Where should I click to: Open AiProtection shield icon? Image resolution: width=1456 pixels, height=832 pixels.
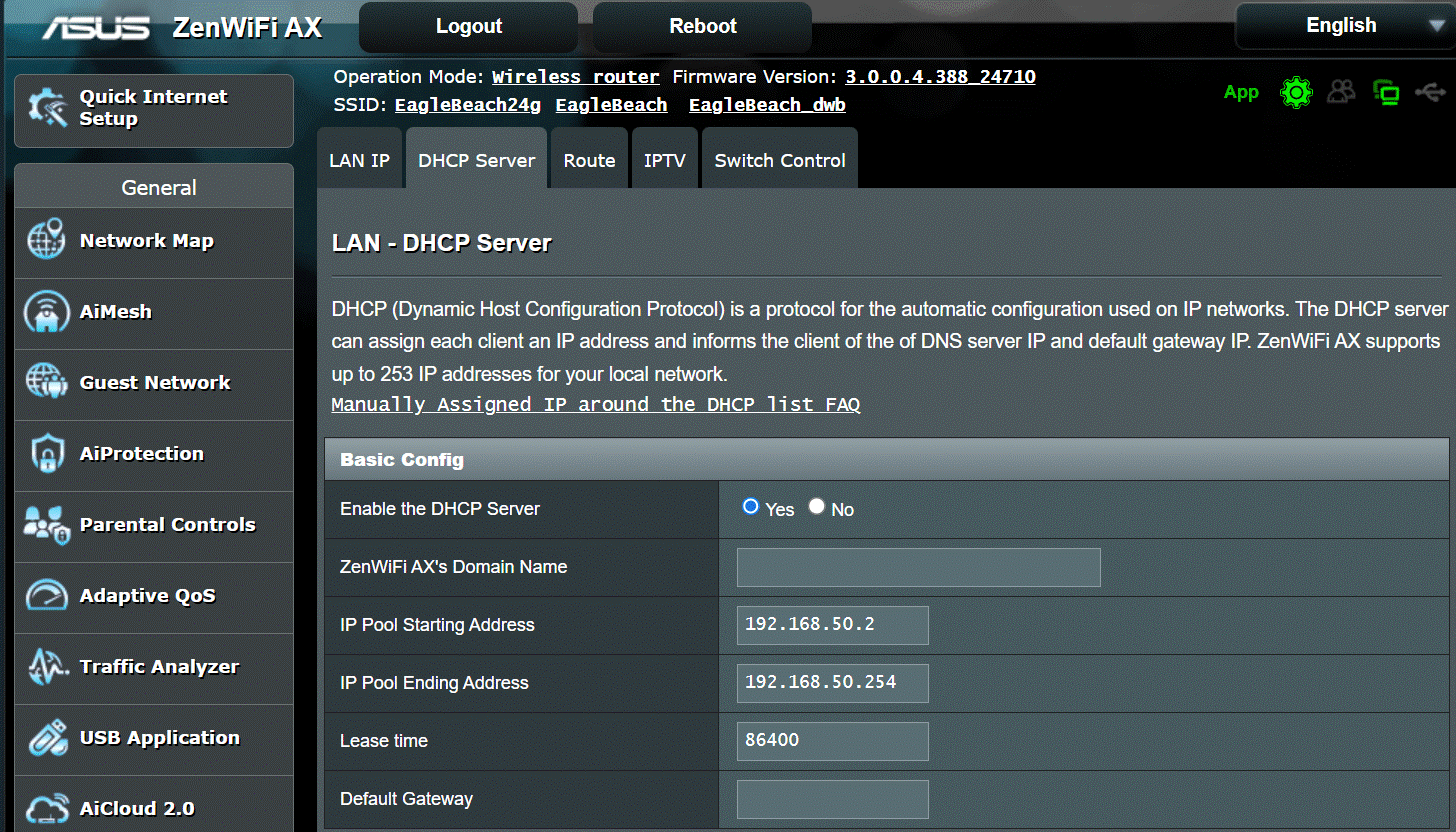(x=47, y=454)
